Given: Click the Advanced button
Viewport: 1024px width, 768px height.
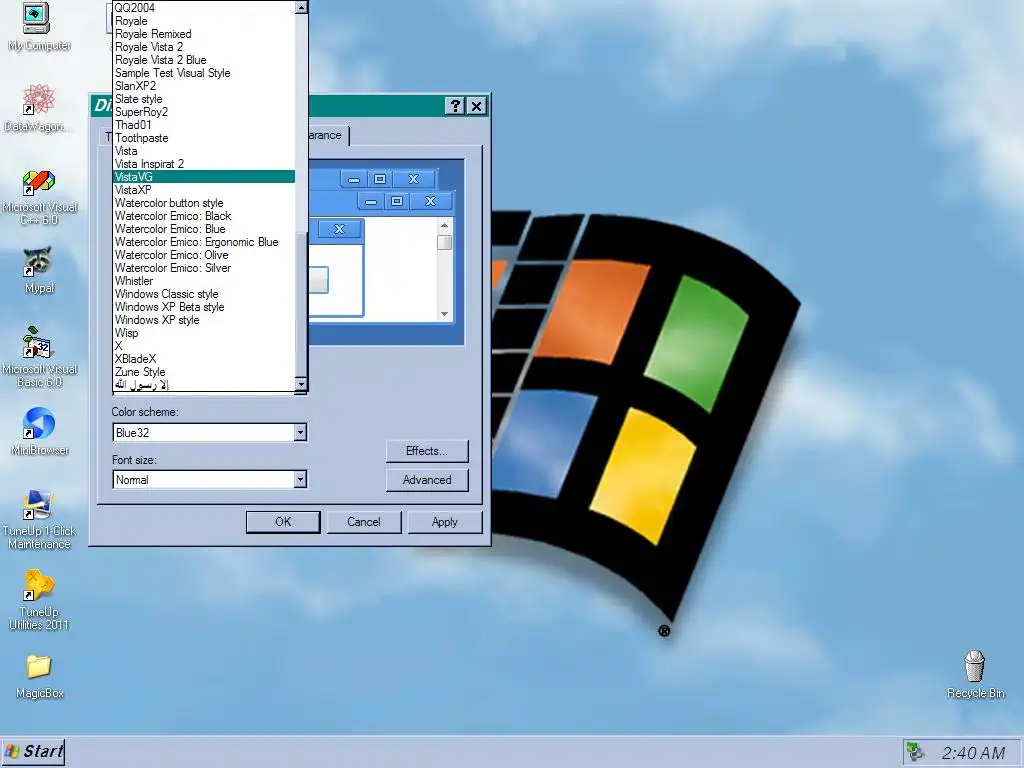Looking at the screenshot, I should 426,480.
